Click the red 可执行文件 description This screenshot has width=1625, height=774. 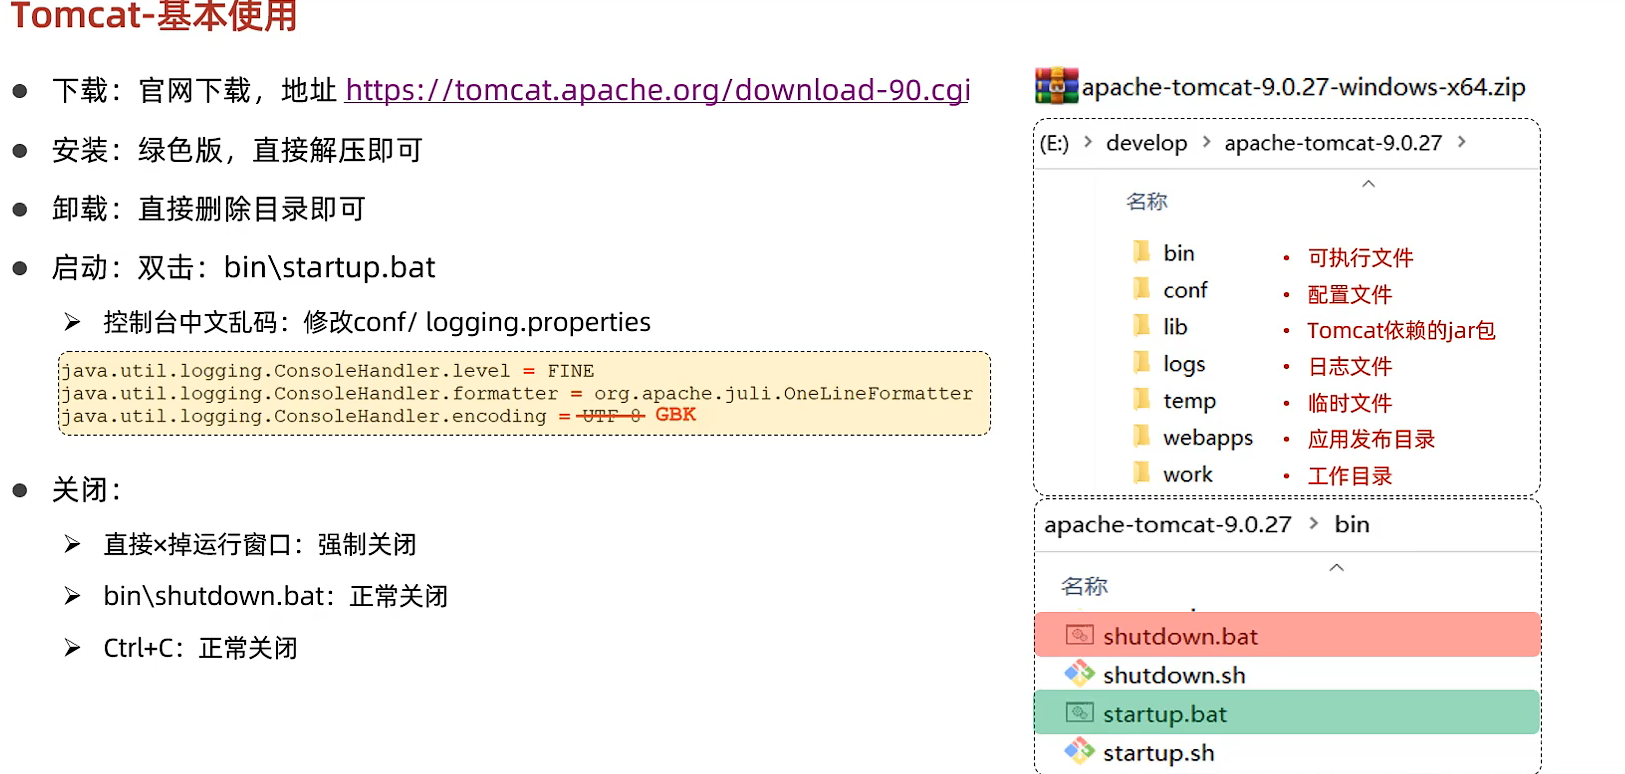pos(1360,258)
